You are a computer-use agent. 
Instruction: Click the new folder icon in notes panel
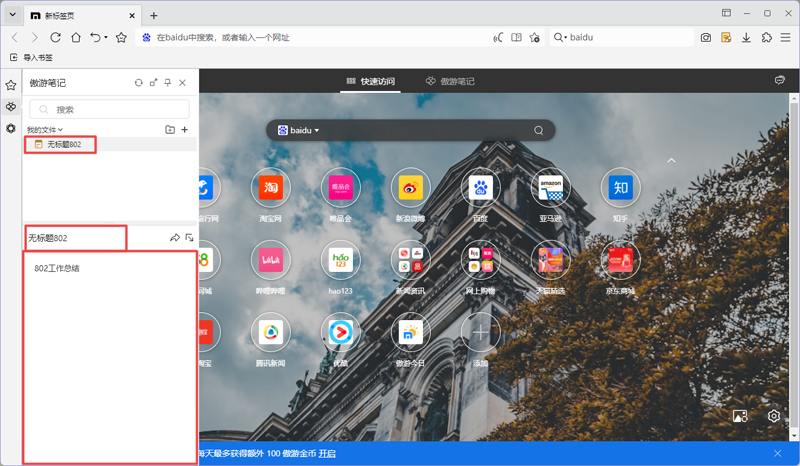[x=170, y=130]
